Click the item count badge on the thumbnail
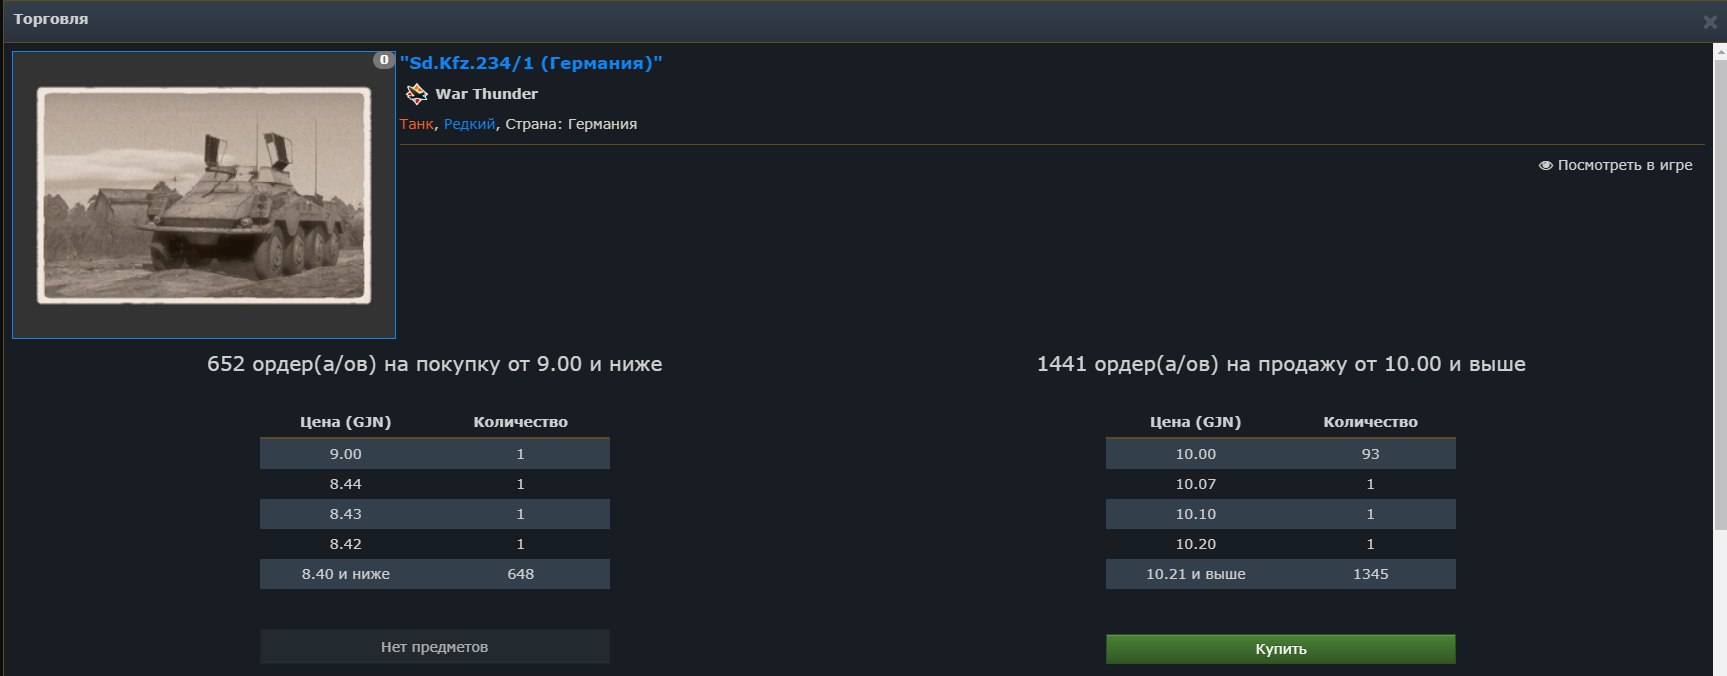 tap(383, 60)
